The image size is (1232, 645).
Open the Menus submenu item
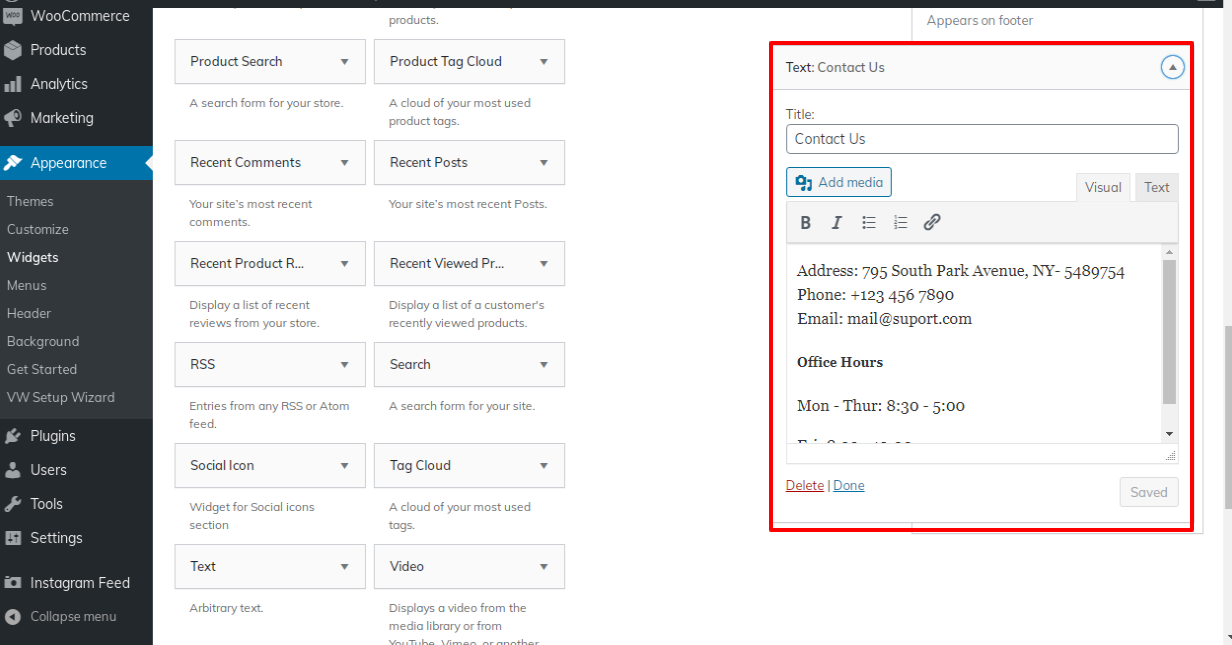[27, 285]
